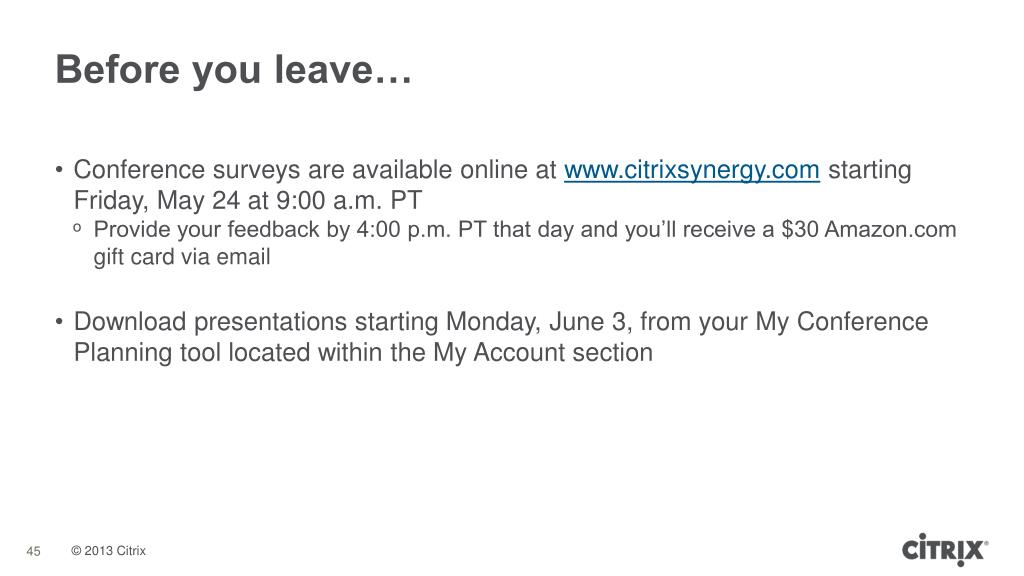Image resolution: width=1024 pixels, height=576 pixels.
Task: Click the 'My Conference' text in second bullet
Action: point(842,322)
